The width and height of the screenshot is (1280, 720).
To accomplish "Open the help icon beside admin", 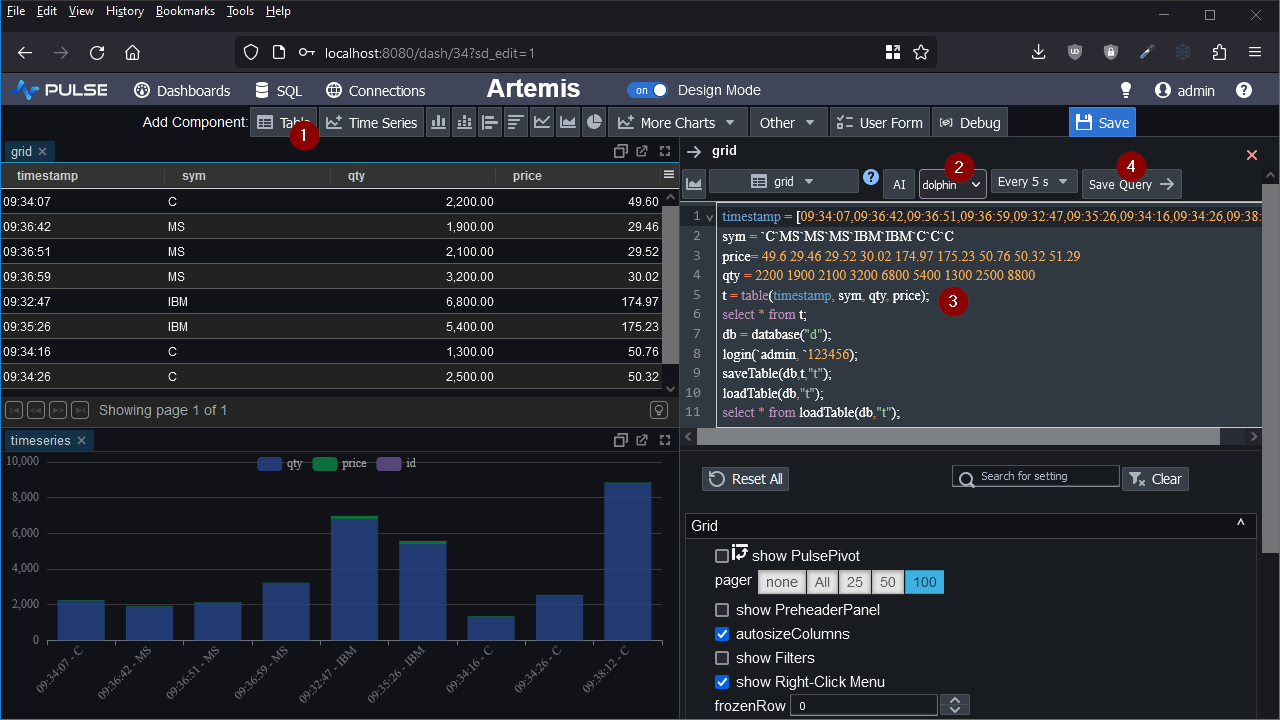I will point(1244,90).
